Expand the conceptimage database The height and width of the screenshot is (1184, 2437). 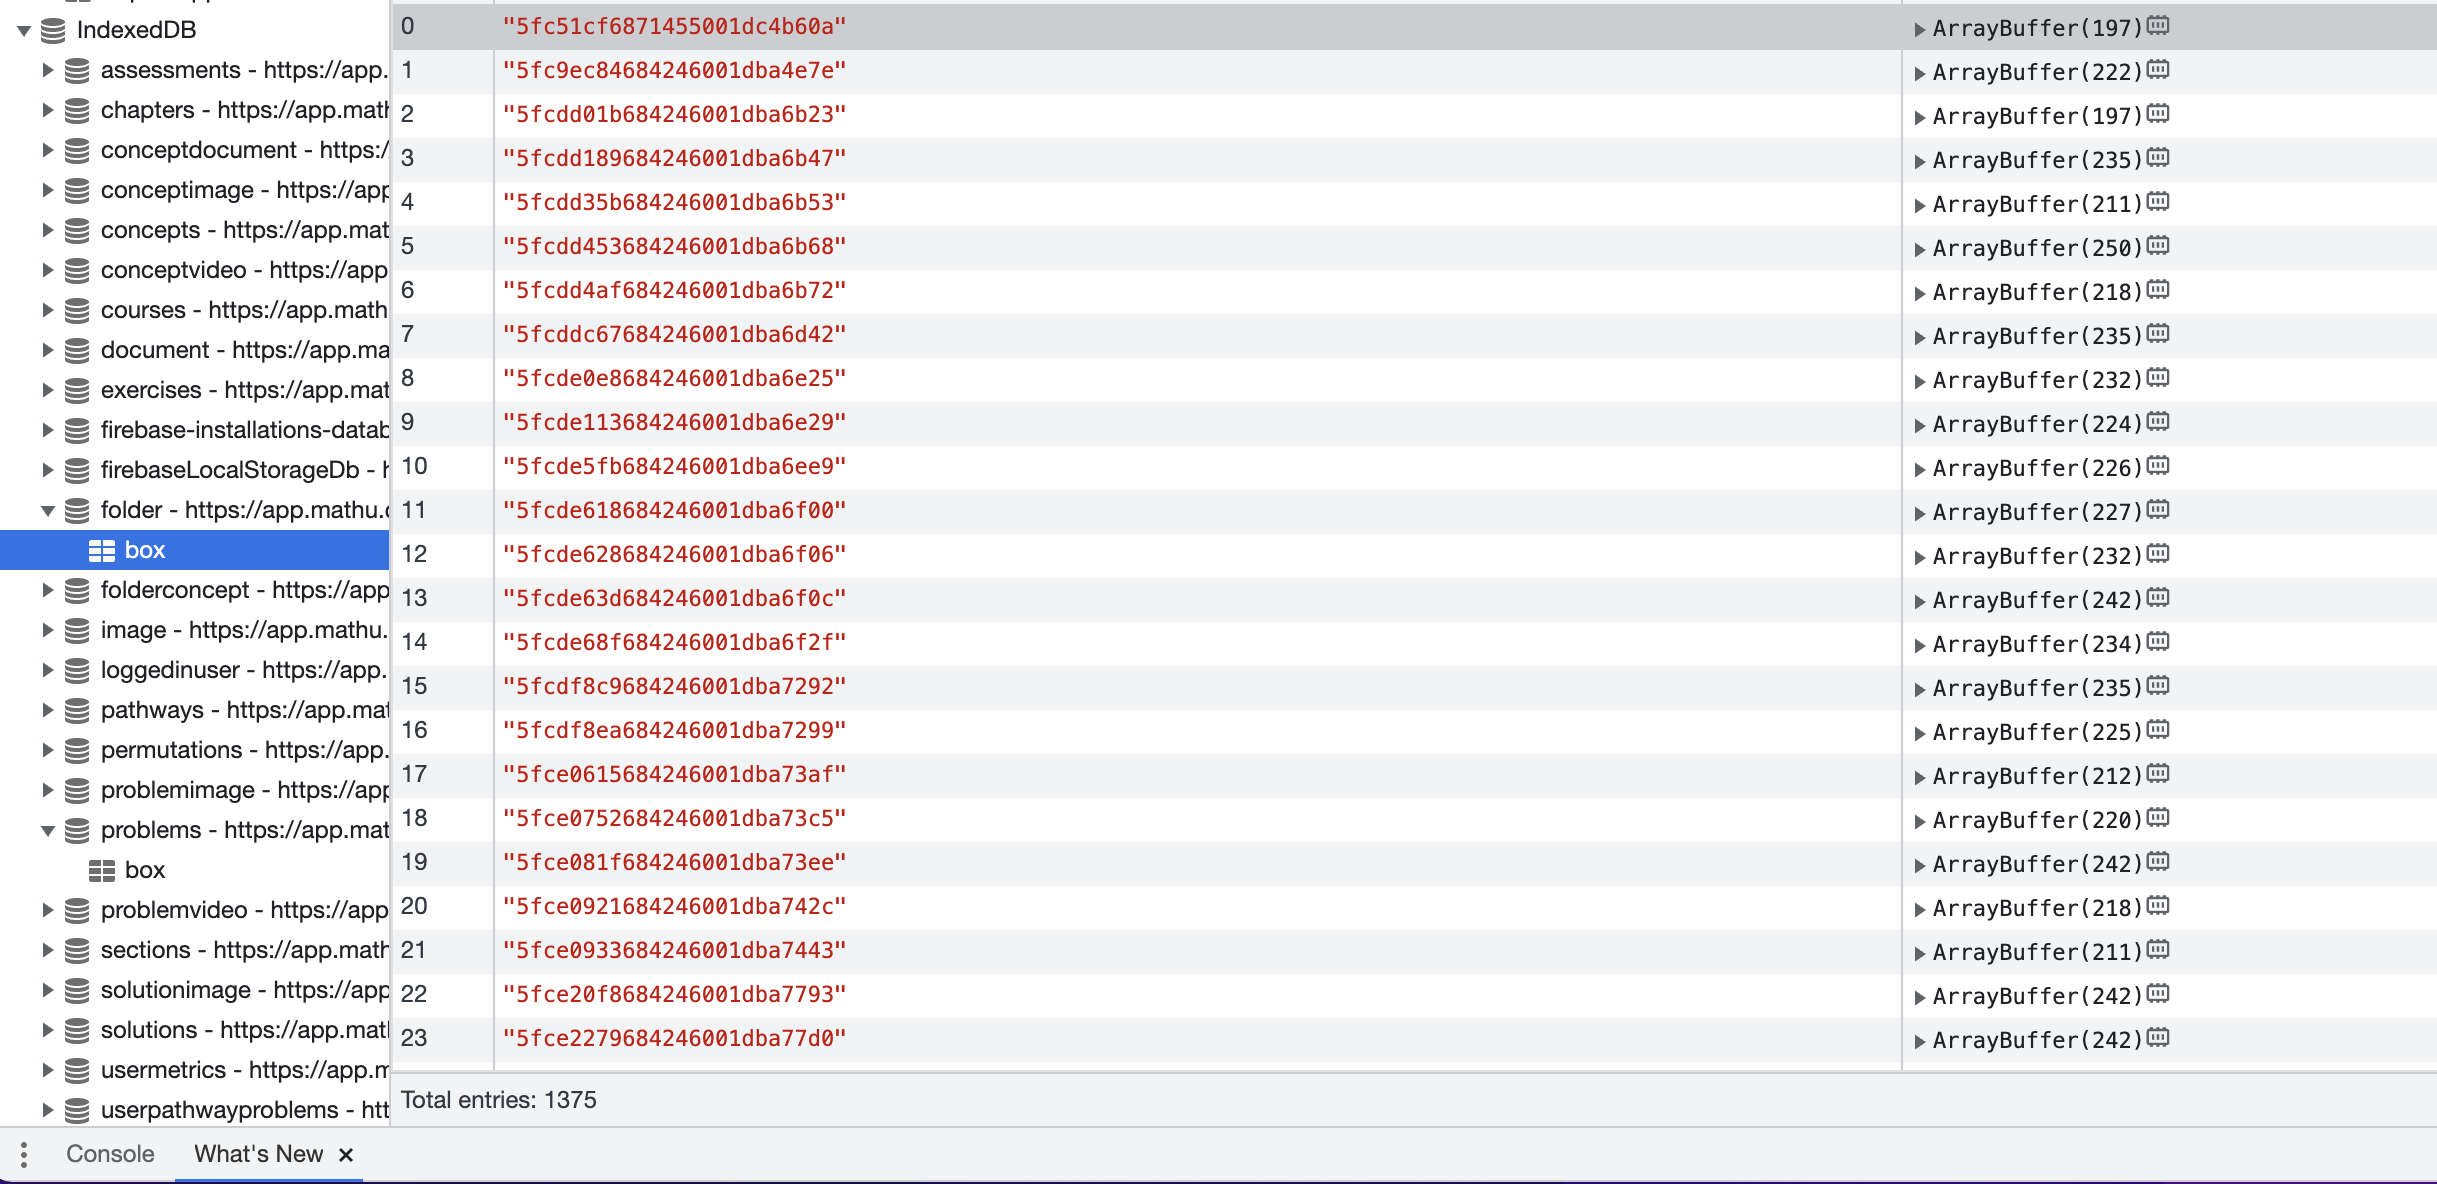pos(47,190)
